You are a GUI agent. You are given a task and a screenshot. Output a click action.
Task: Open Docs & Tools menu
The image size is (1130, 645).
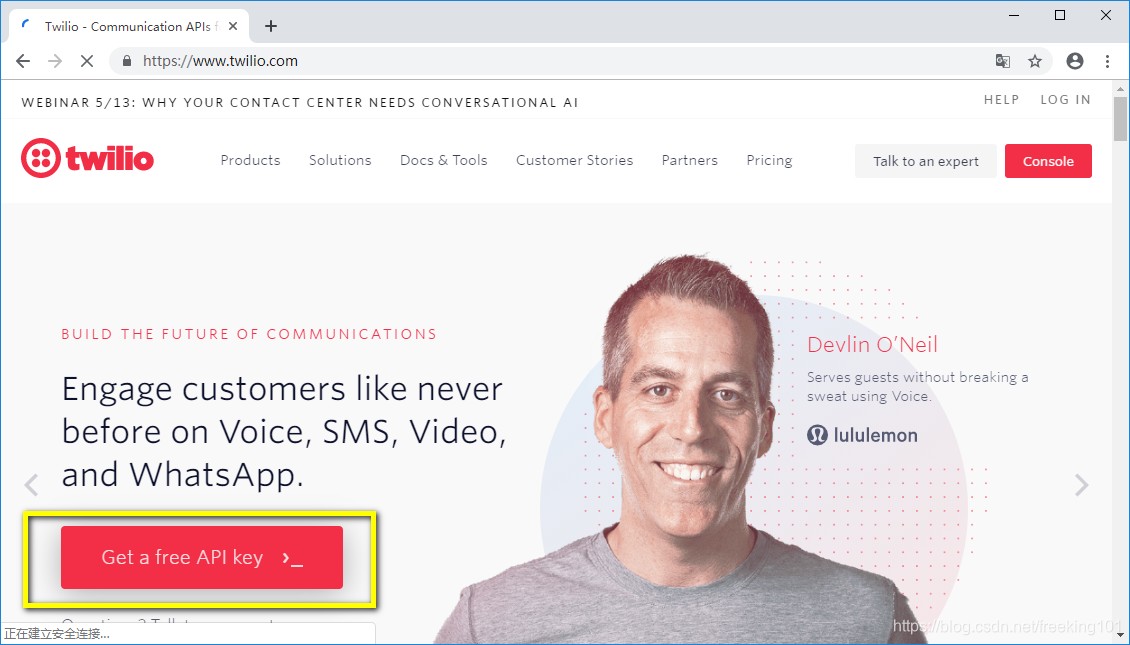tap(444, 160)
